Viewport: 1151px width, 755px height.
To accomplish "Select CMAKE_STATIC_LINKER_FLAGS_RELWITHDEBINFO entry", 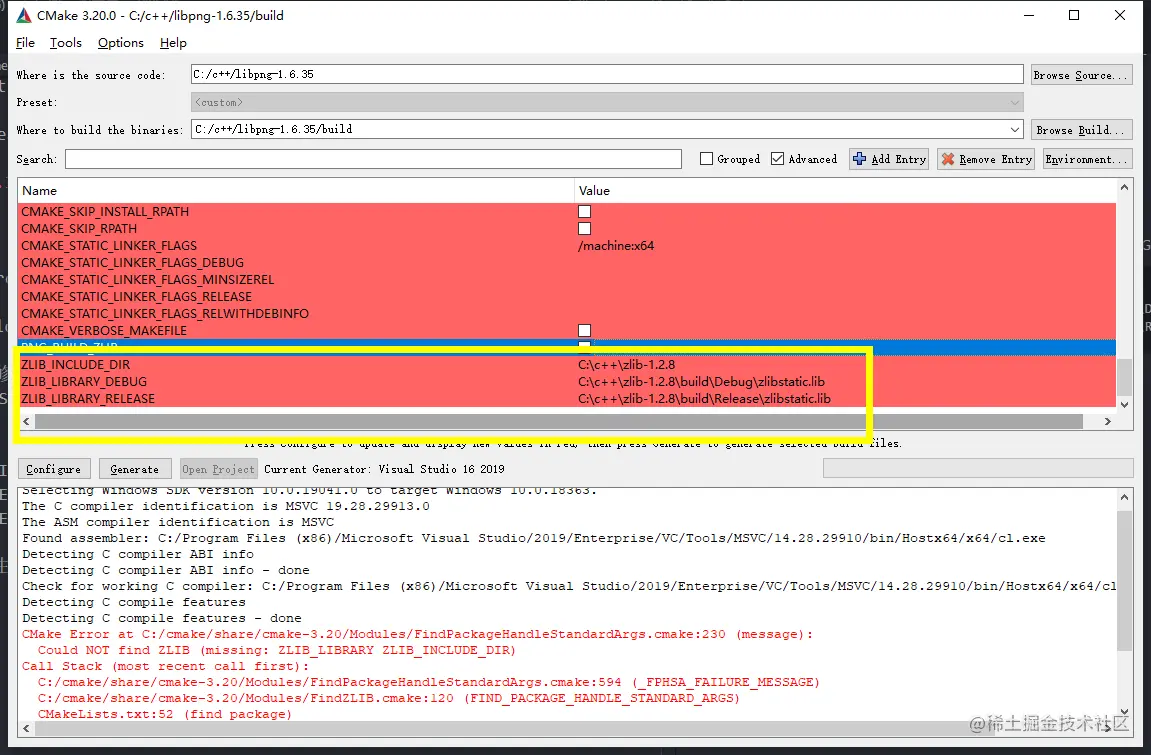I will pos(165,313).
